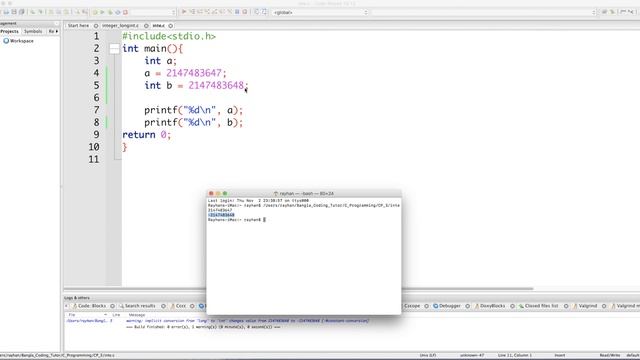Viewport: 640px width, 360px height.
Task: Select the Workspace tree node
Action: click(x=19, y=41)
